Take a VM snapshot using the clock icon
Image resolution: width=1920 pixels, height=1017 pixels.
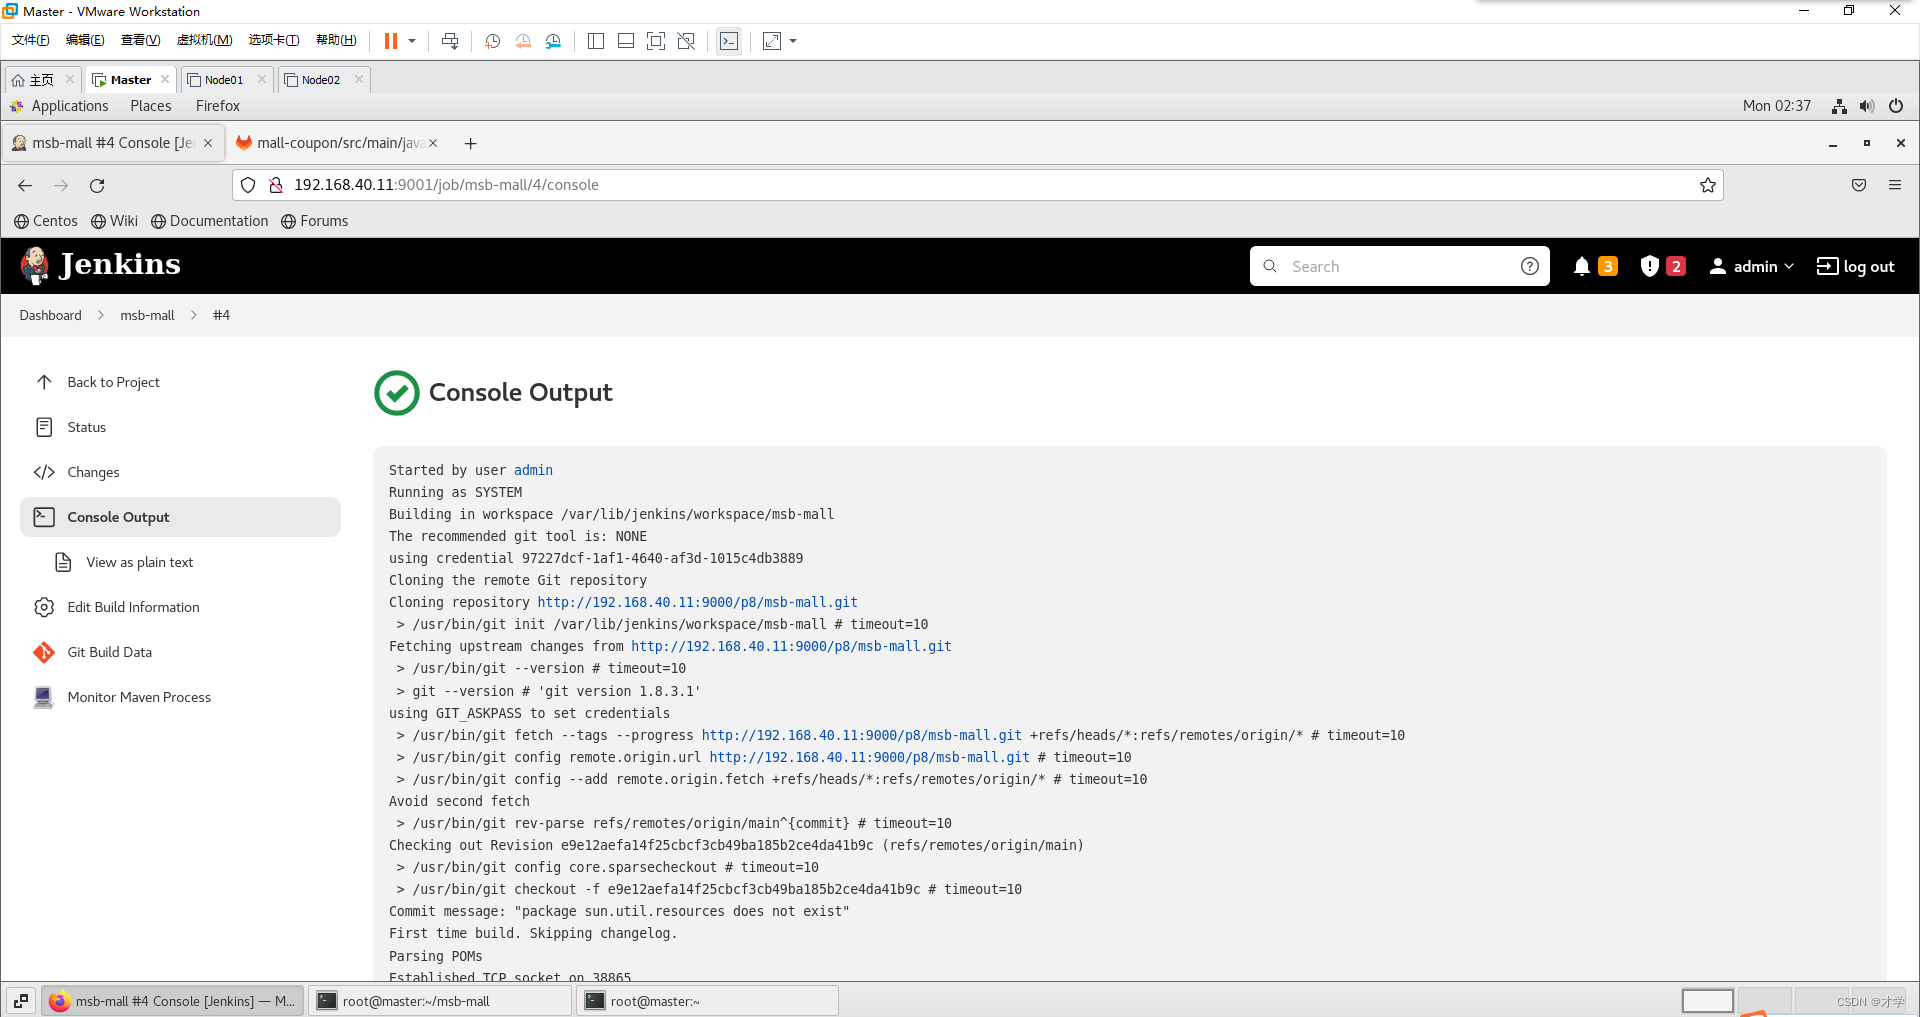pyautogui.click(x=492, y=41)
